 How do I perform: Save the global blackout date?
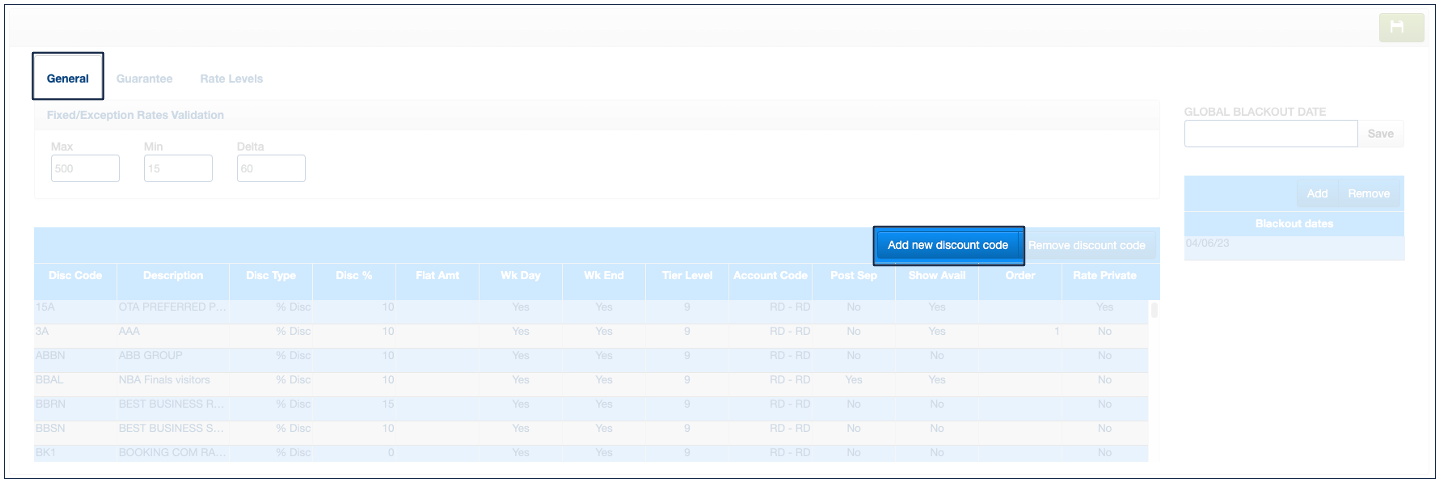(x=1380, y=134)
